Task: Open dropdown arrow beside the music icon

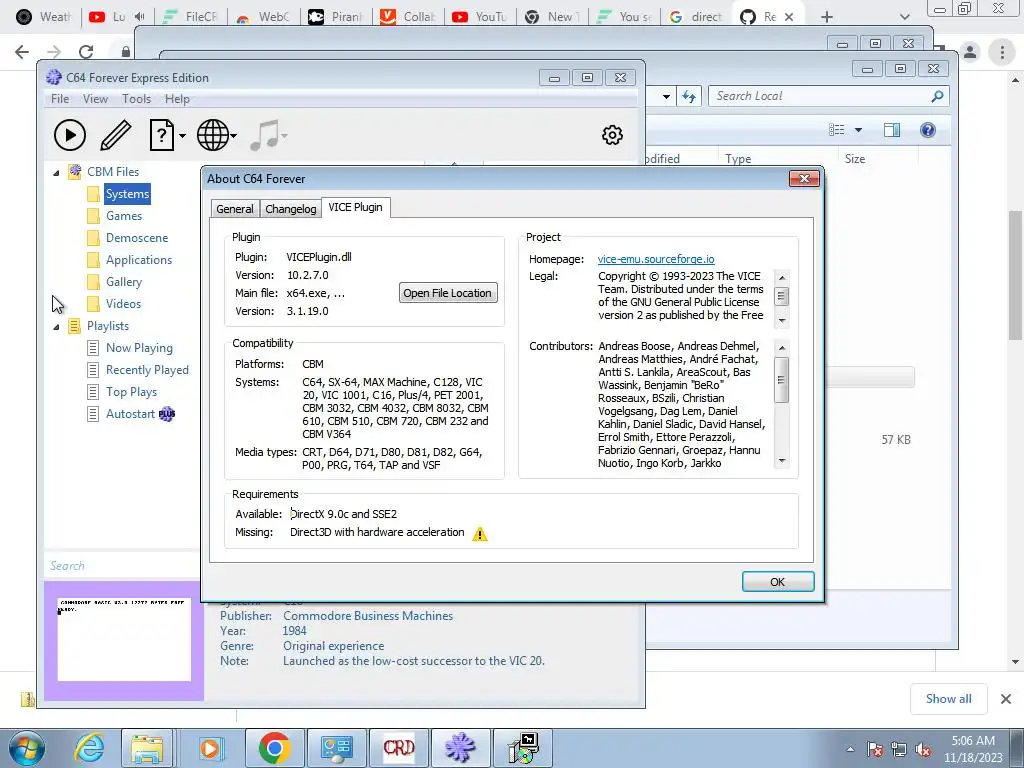Action: (284, 136)
